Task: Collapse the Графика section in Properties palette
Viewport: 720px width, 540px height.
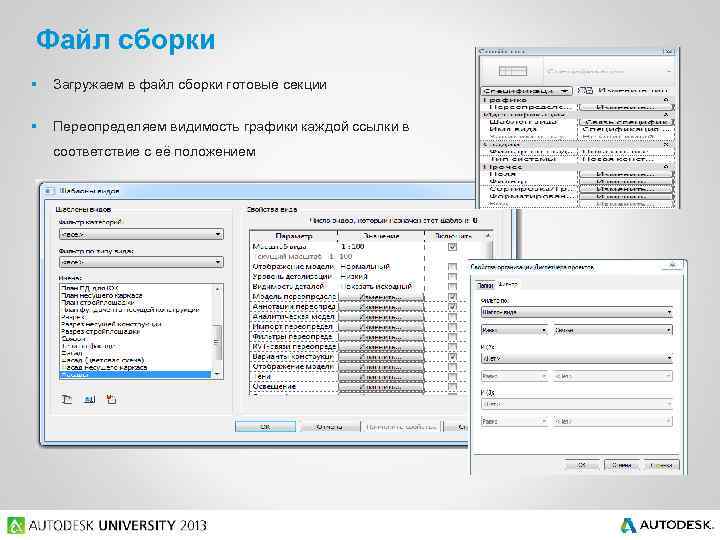Action: (666, 100)
